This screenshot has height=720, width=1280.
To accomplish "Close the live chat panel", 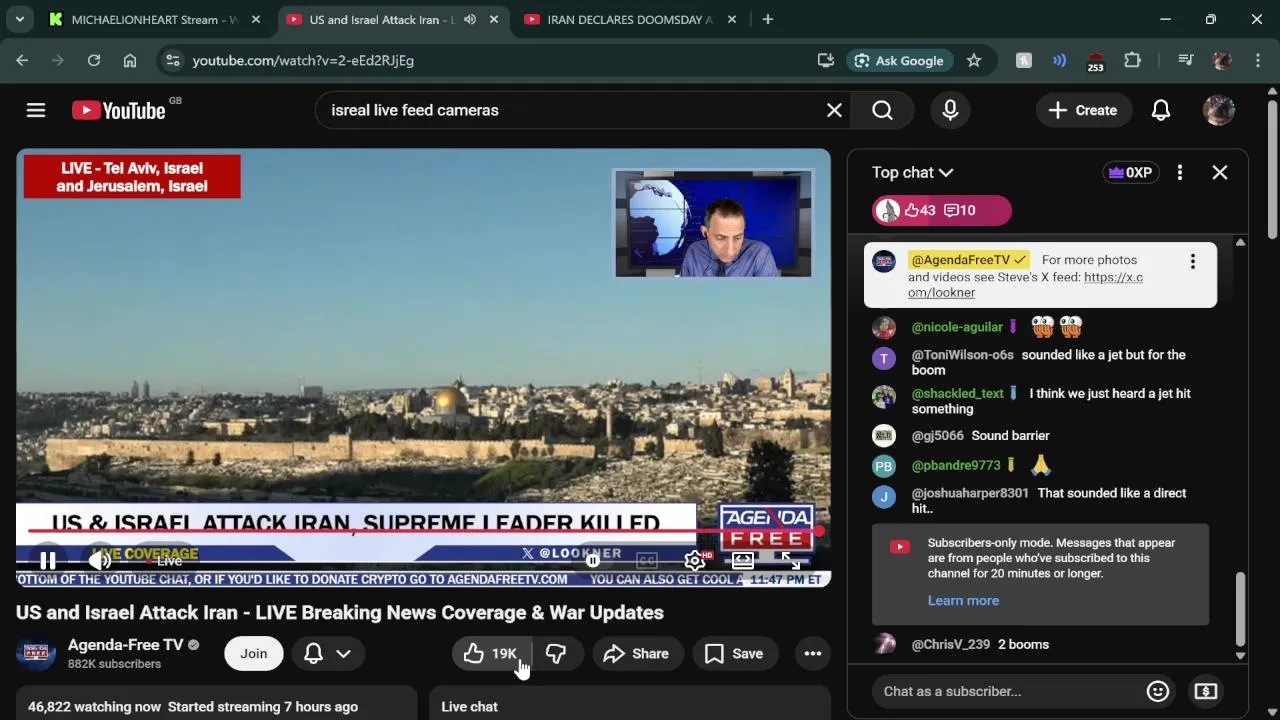I will (x=1220, y=172).
